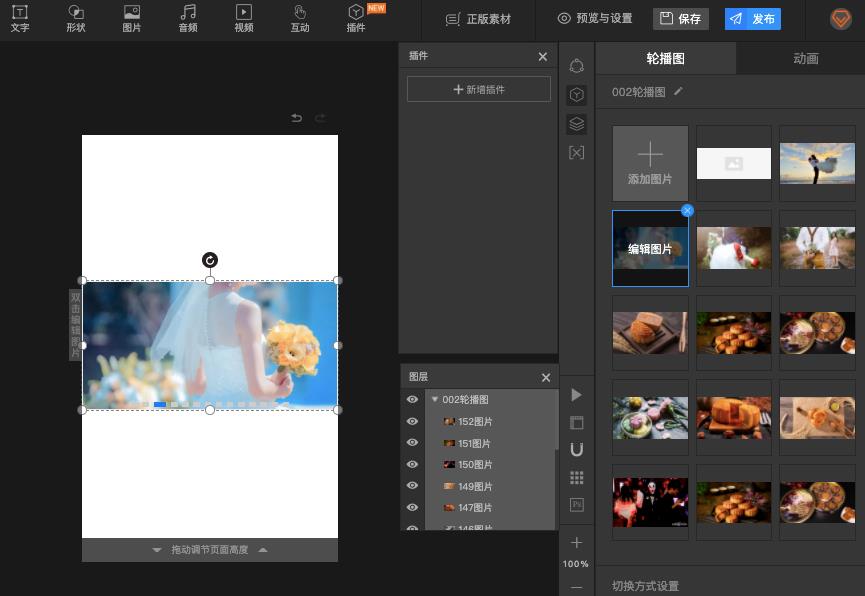Switch to the 轮播图 tab

[665, 58]
